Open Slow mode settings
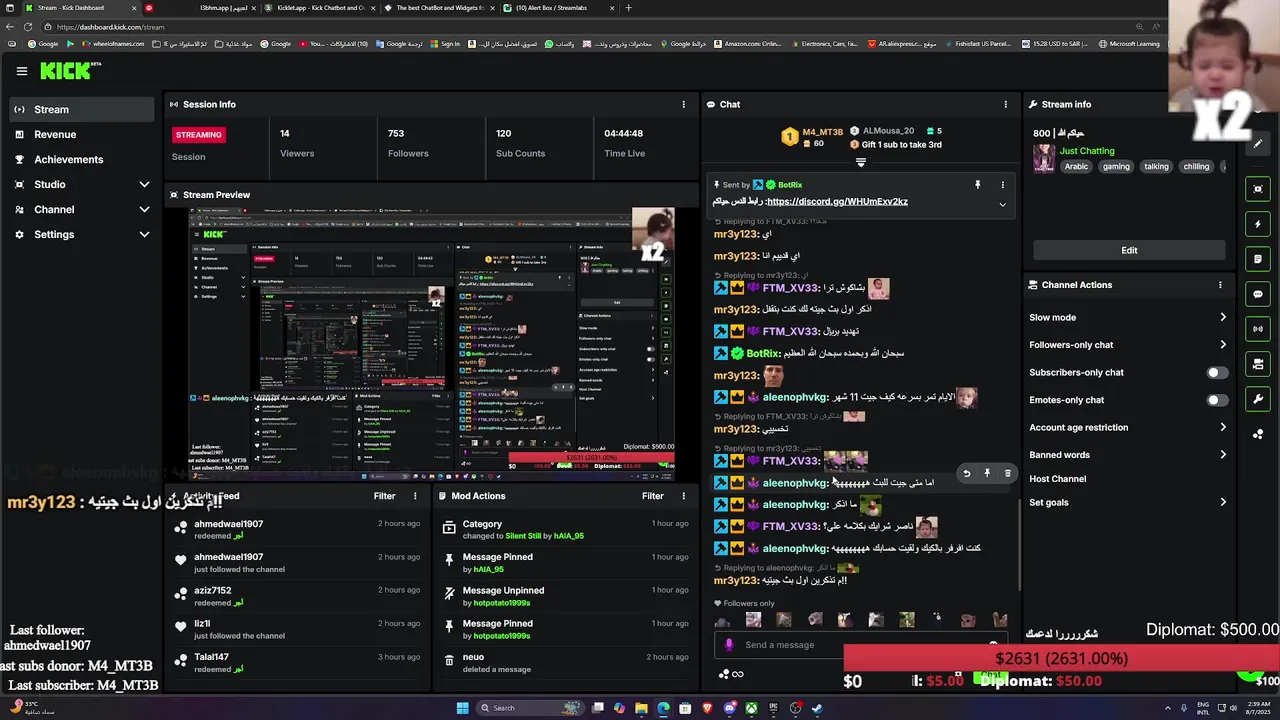1280x720 pixels. coord(1128,317)
